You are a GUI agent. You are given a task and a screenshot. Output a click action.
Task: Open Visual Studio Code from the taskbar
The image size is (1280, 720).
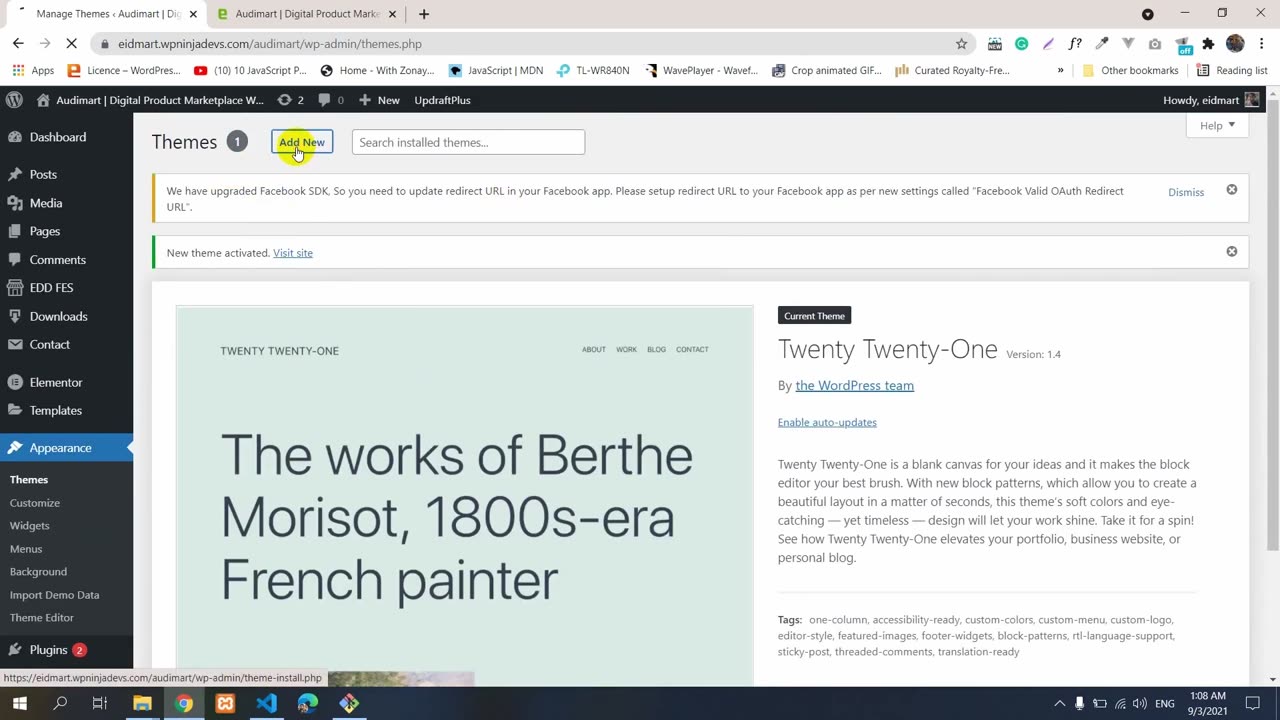[x=266, y=704]
